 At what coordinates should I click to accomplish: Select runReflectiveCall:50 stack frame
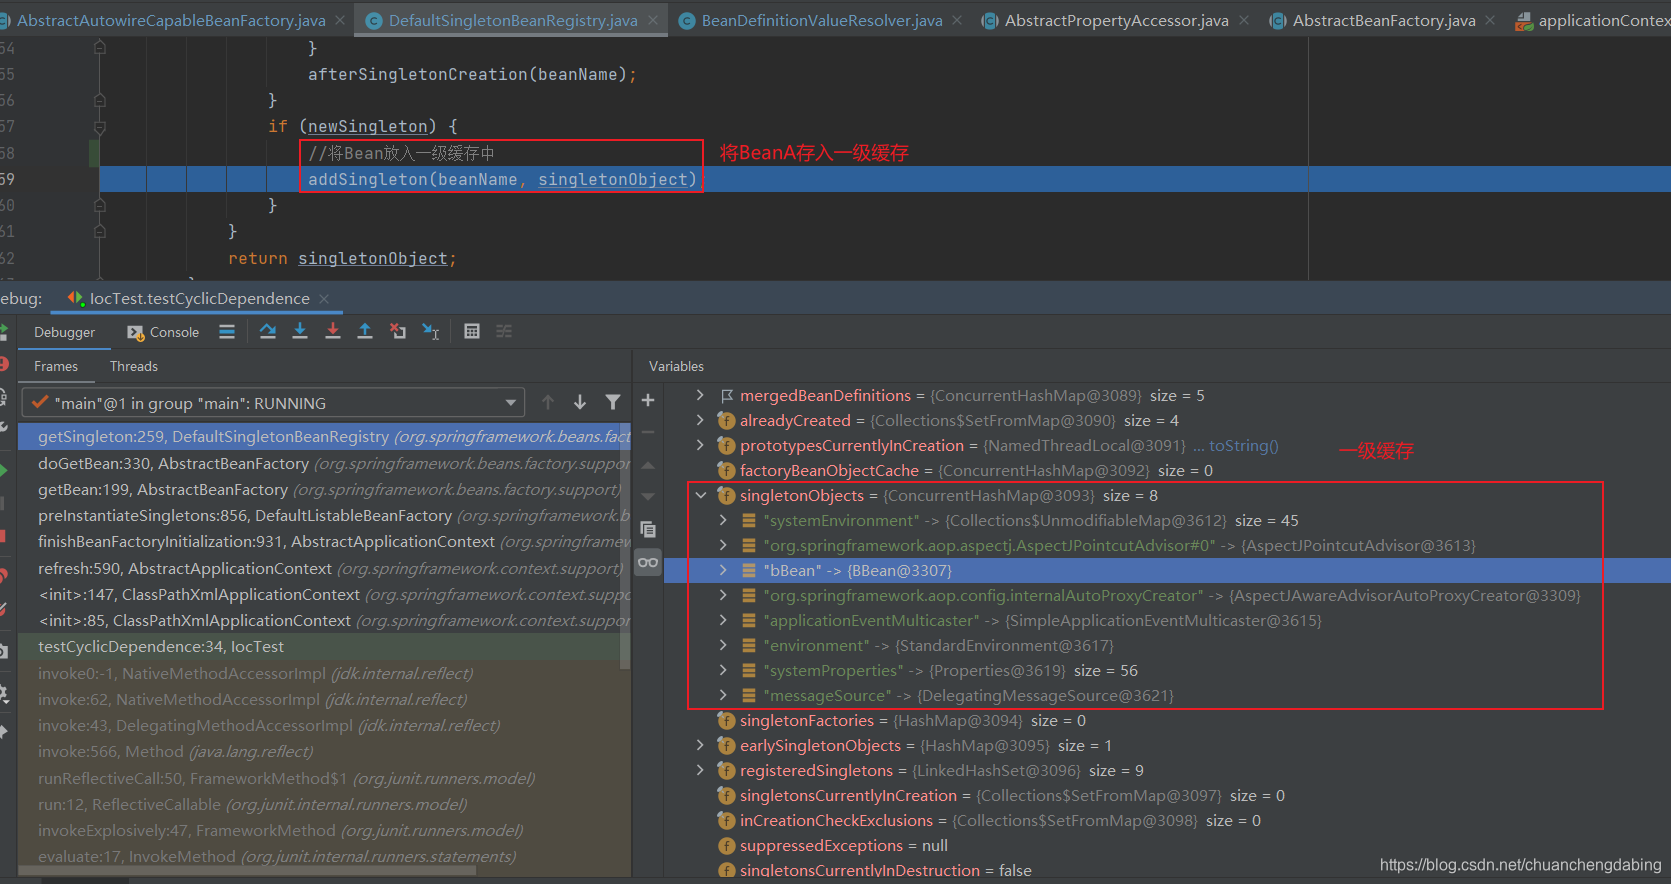coord(324,778)
